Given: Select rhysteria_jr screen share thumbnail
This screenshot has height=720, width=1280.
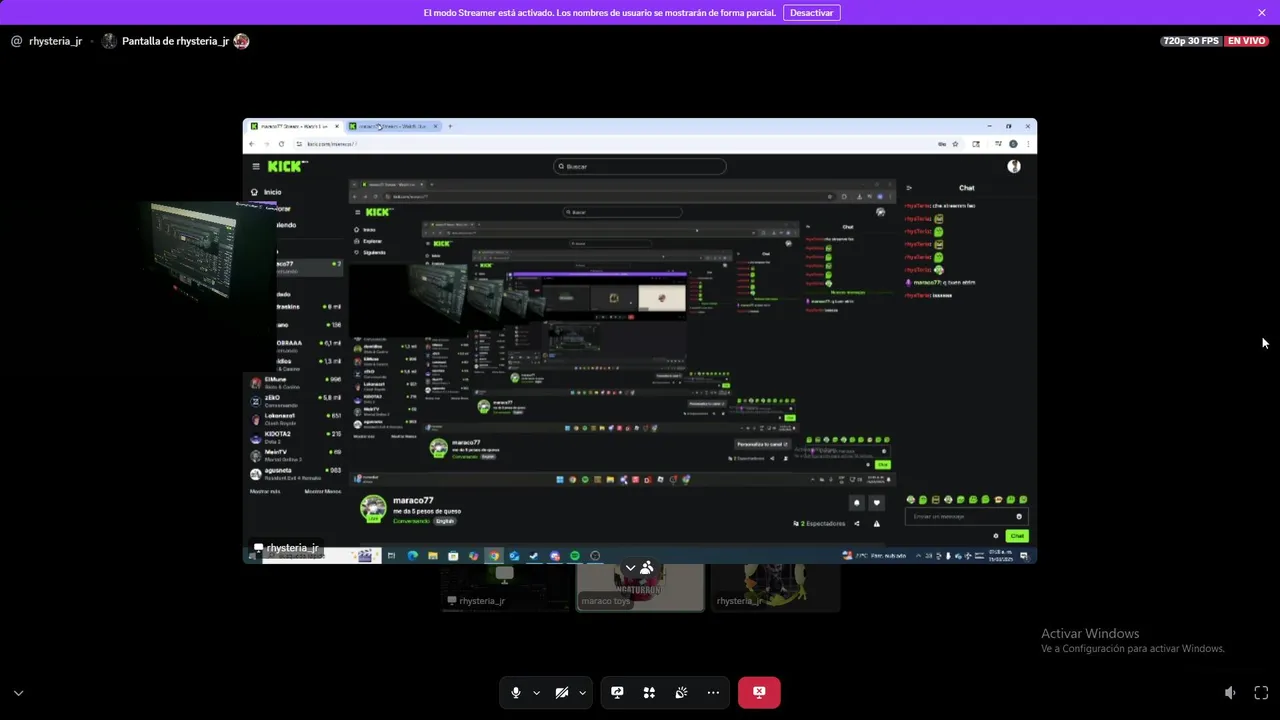Looking at the screenshot, I should [505, 587].
